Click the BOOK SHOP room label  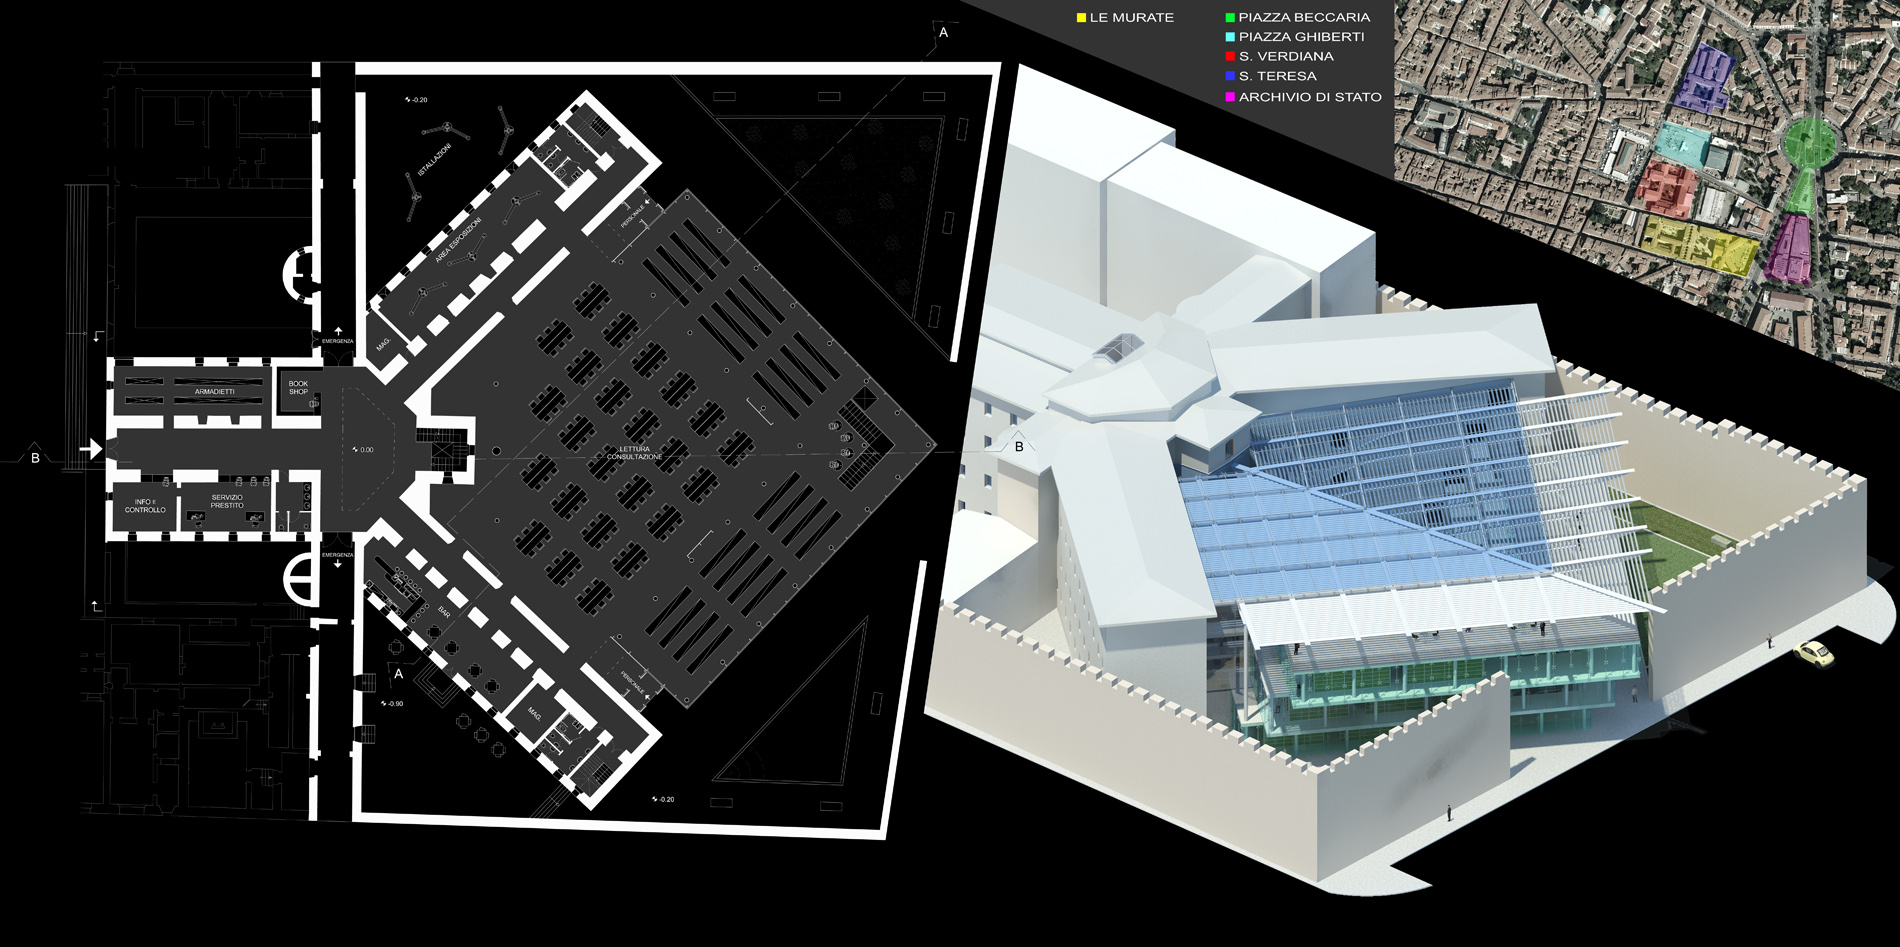(x=299, y=387)
